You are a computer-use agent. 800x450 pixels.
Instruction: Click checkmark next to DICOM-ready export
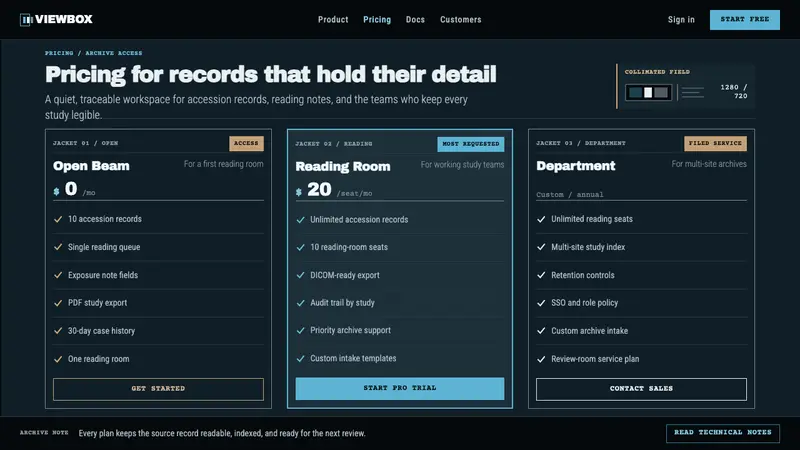point(301,275)
